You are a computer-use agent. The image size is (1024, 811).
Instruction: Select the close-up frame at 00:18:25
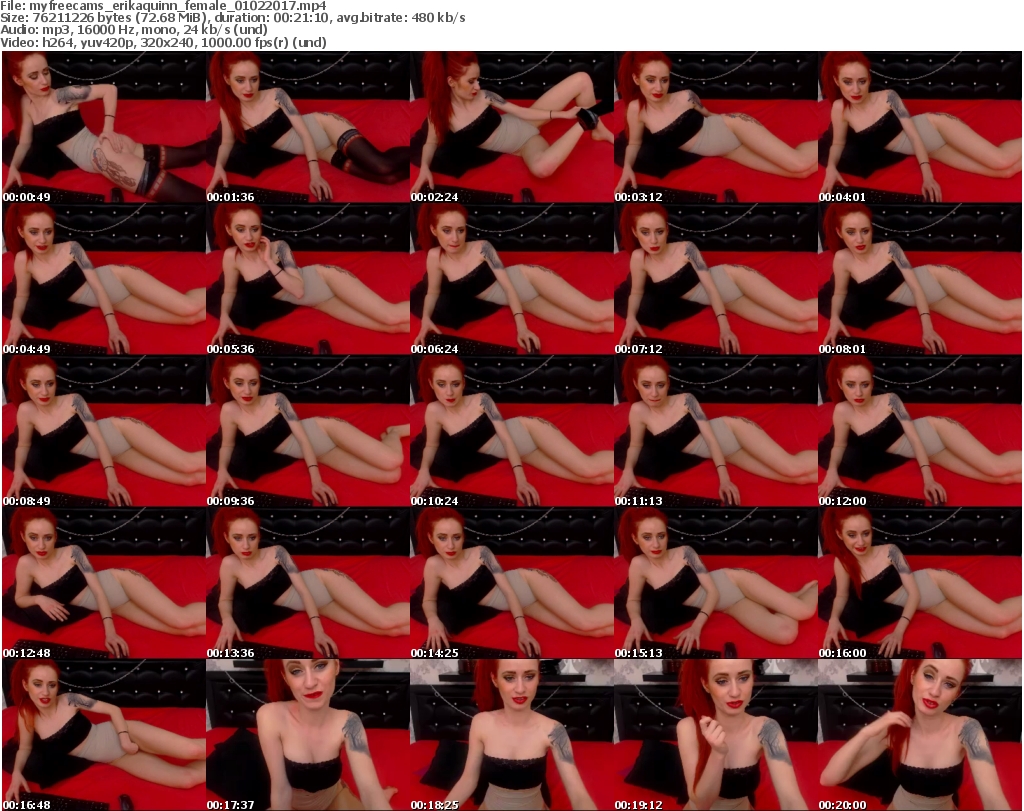[511, 735]
